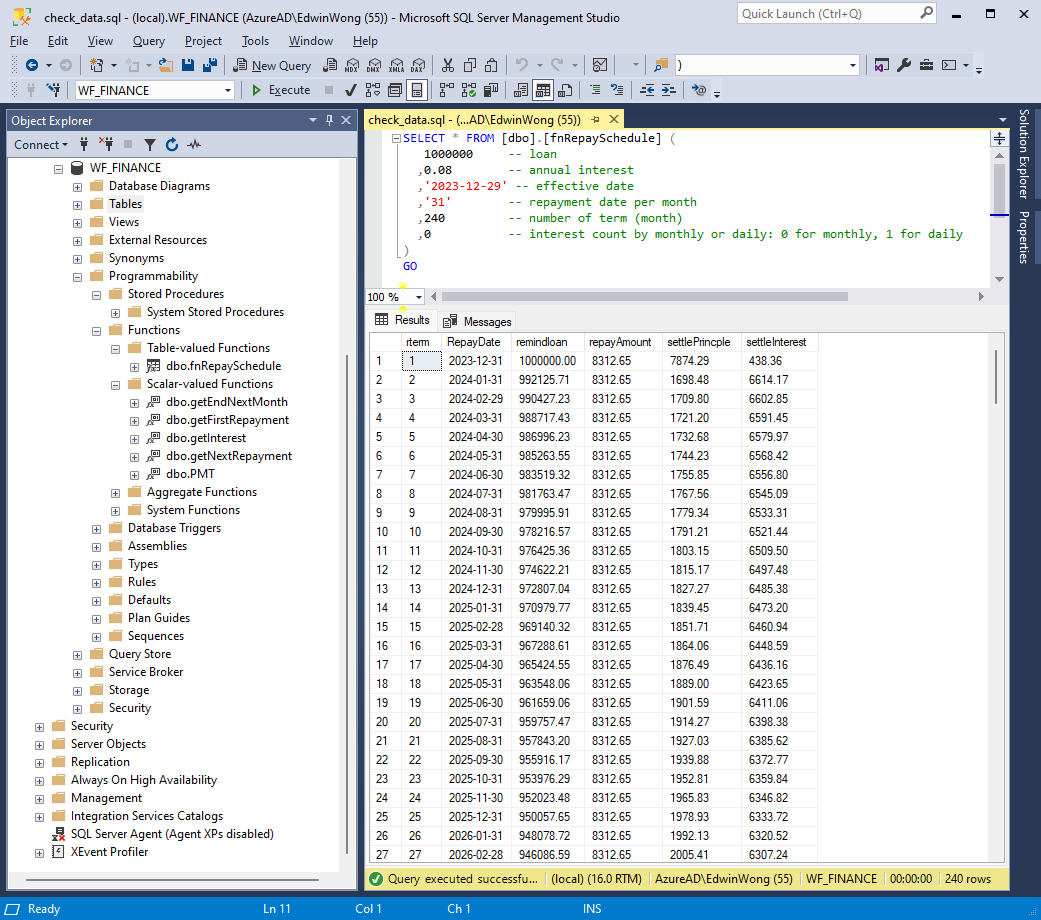Click the Parse checkmark icon

pos(350,90)
